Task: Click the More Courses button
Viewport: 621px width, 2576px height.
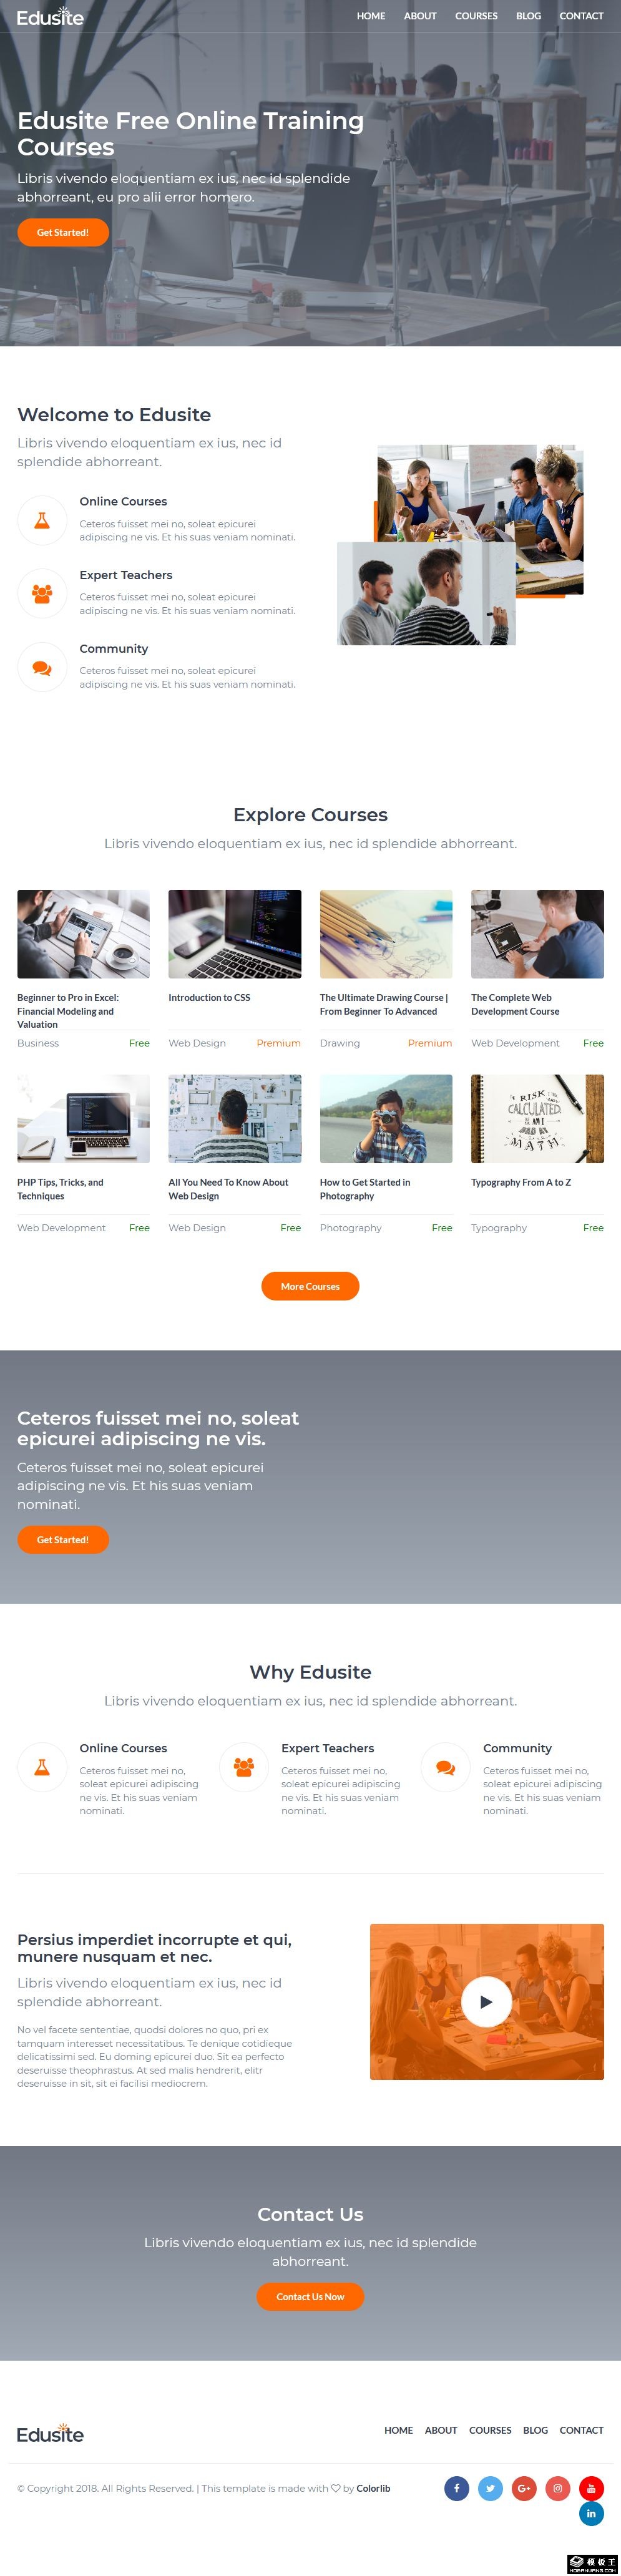Action: tap(310, 1286)
